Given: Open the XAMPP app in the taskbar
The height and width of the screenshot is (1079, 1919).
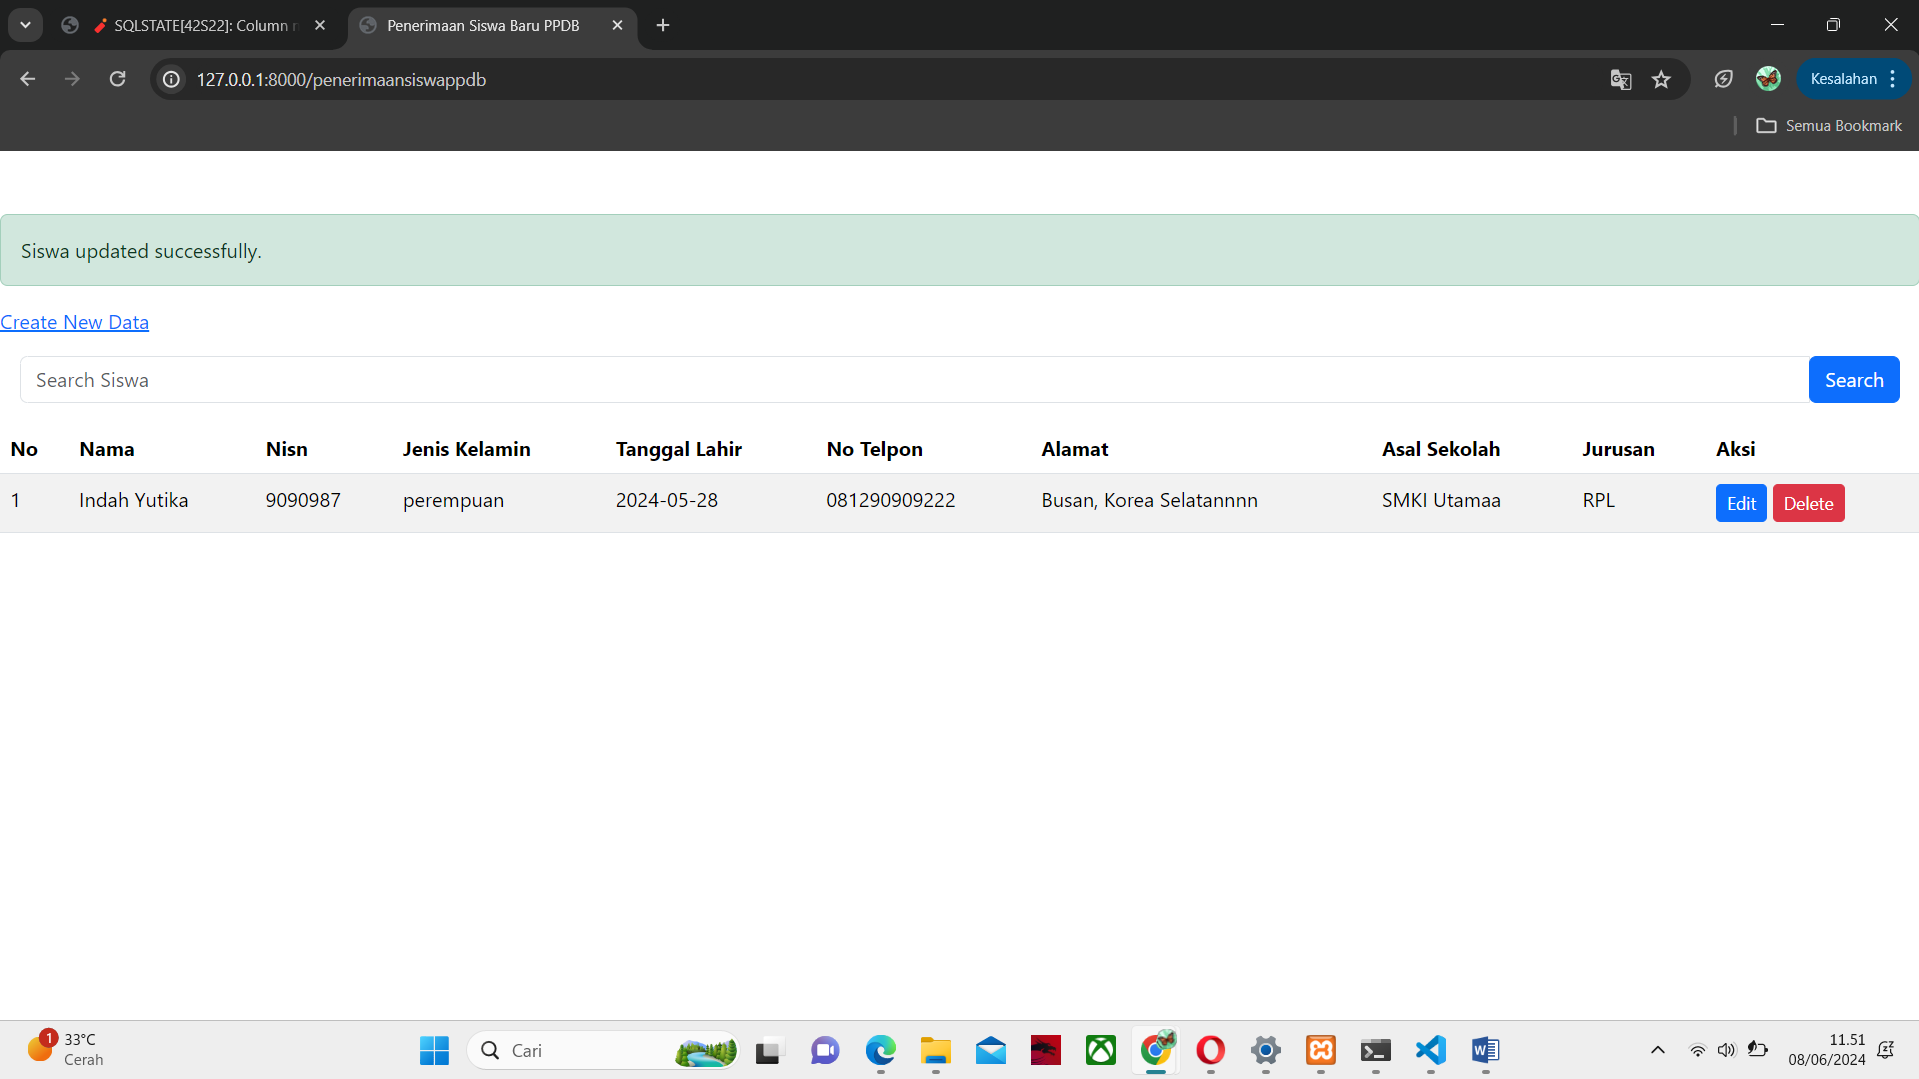Looking at the screenshot, I should (1320, 1050).
